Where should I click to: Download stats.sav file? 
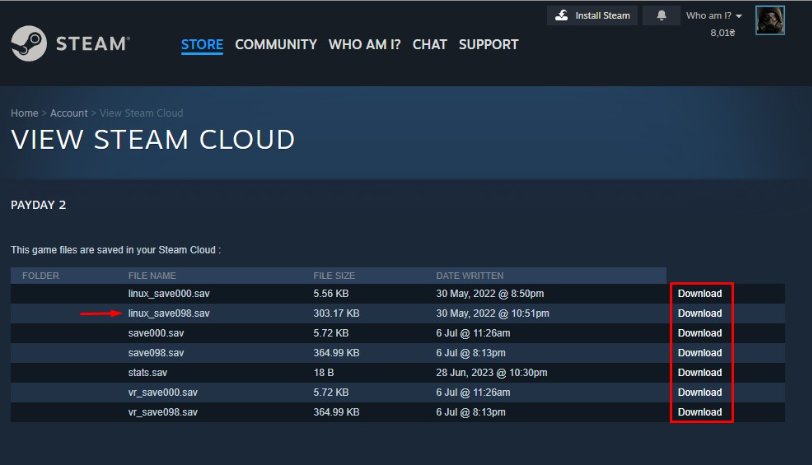(x=699, y=372)
